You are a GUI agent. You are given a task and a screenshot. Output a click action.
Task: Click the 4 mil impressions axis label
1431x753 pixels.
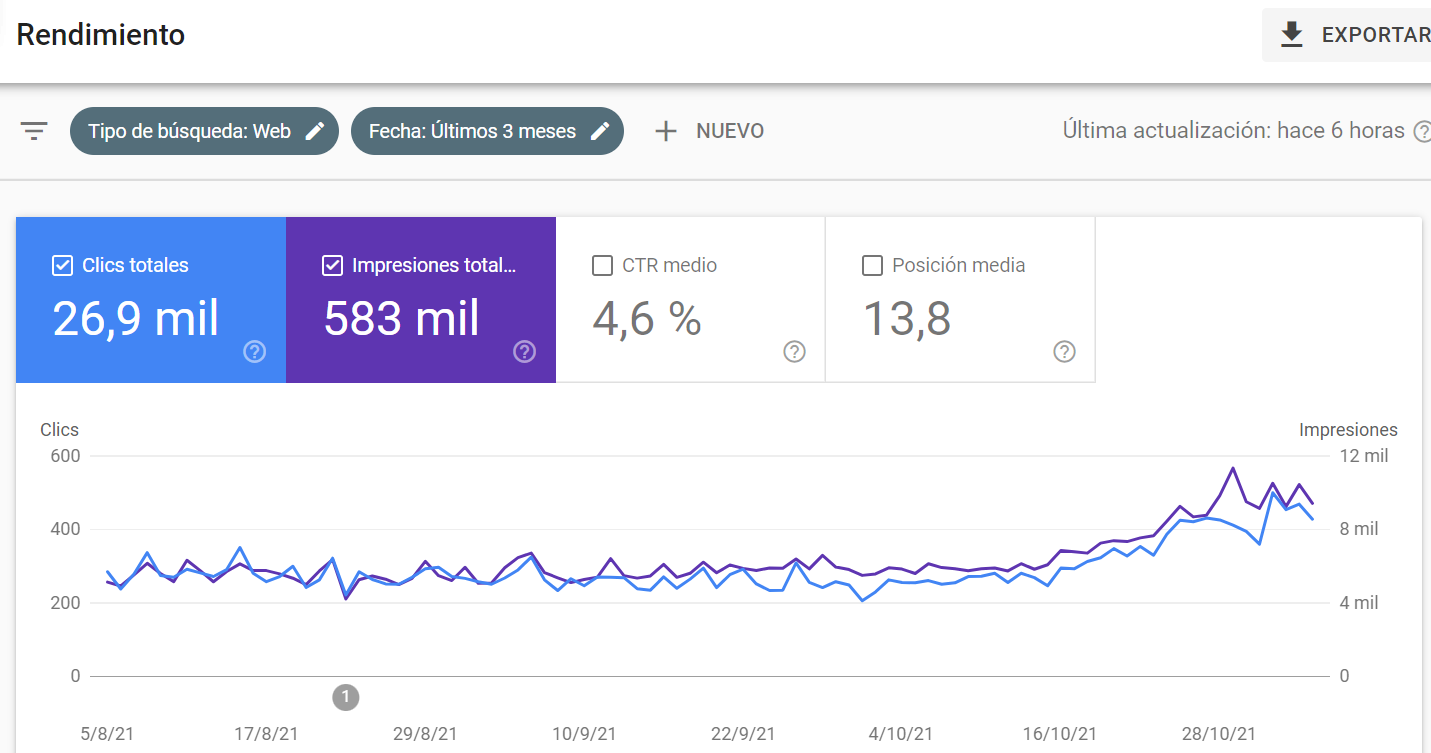1359,603
